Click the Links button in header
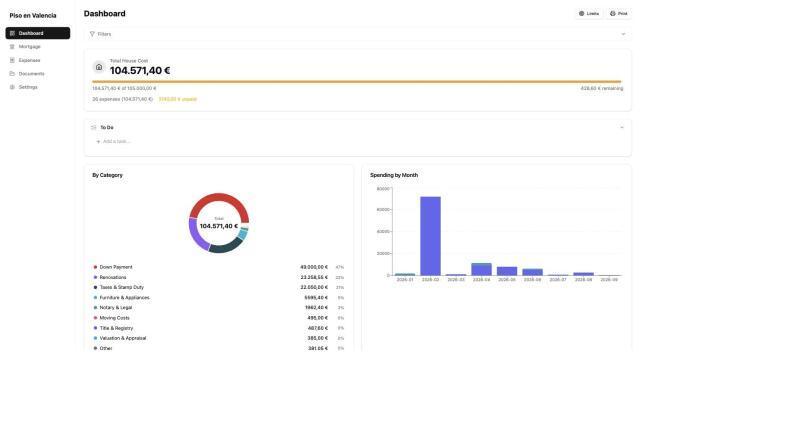The height and width of the screenshot is (437, 800). point(589,14)
